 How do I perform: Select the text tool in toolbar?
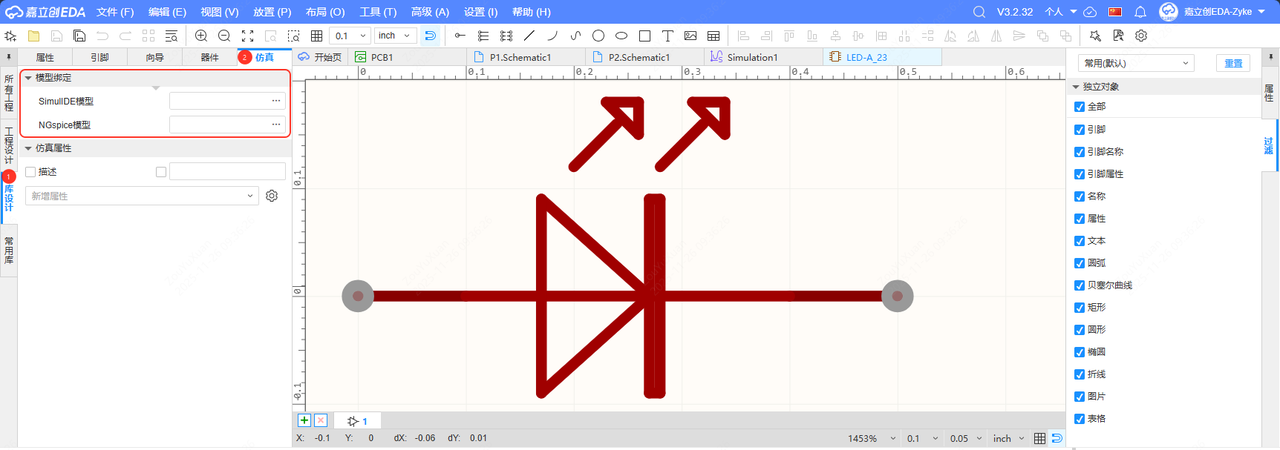pyautogui.click(x=668, y=36)
